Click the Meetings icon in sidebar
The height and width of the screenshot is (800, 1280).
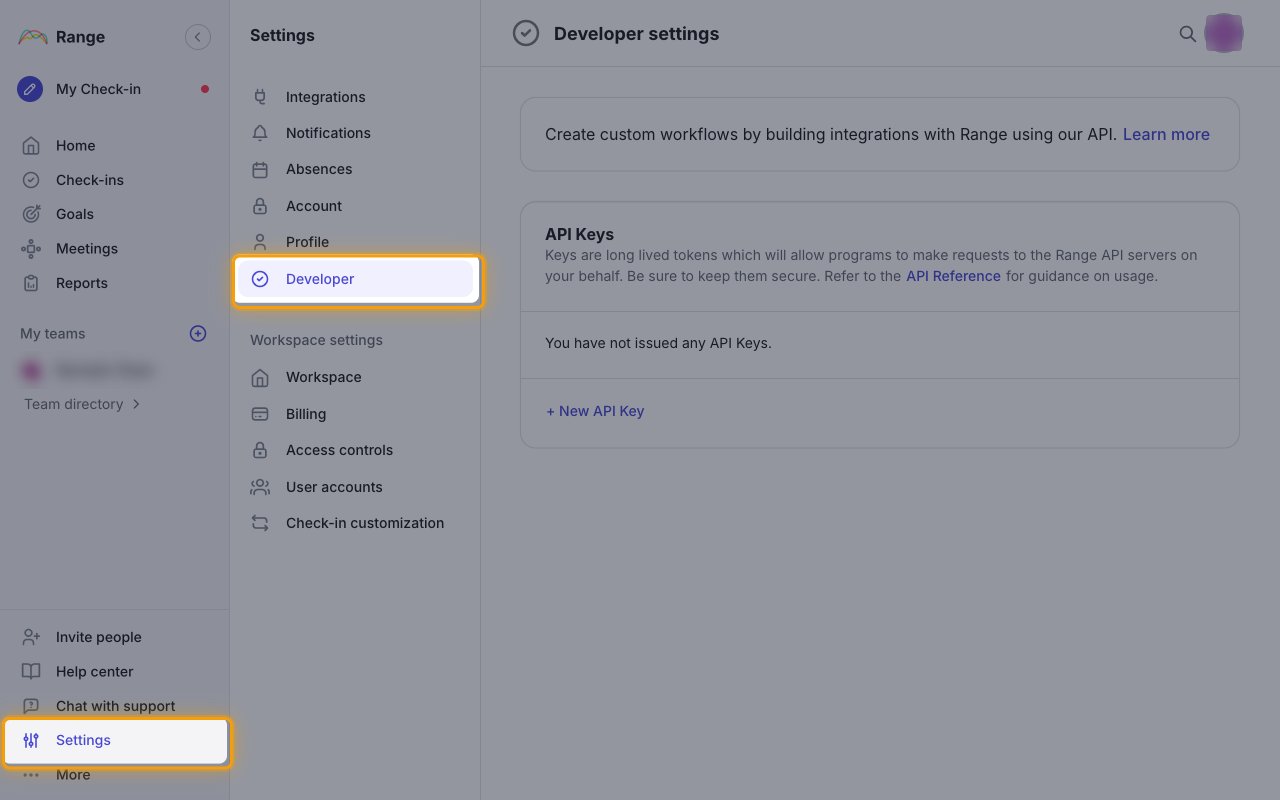click(x=31, y=248)
